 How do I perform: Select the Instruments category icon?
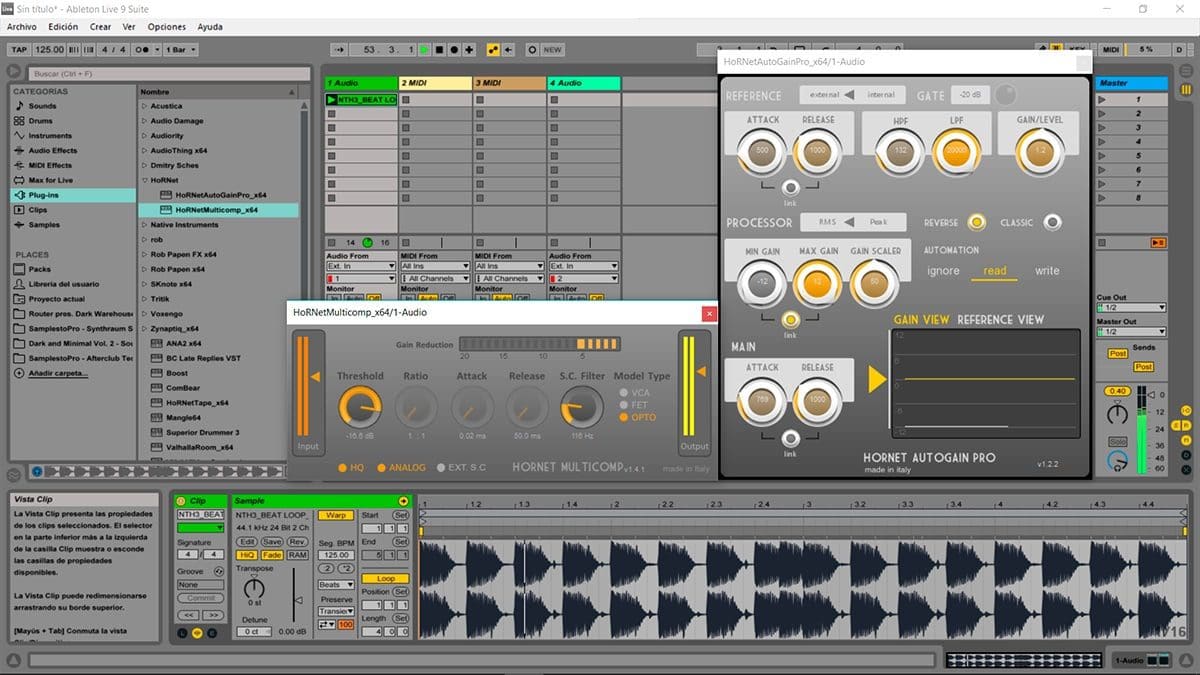[18, 136]
